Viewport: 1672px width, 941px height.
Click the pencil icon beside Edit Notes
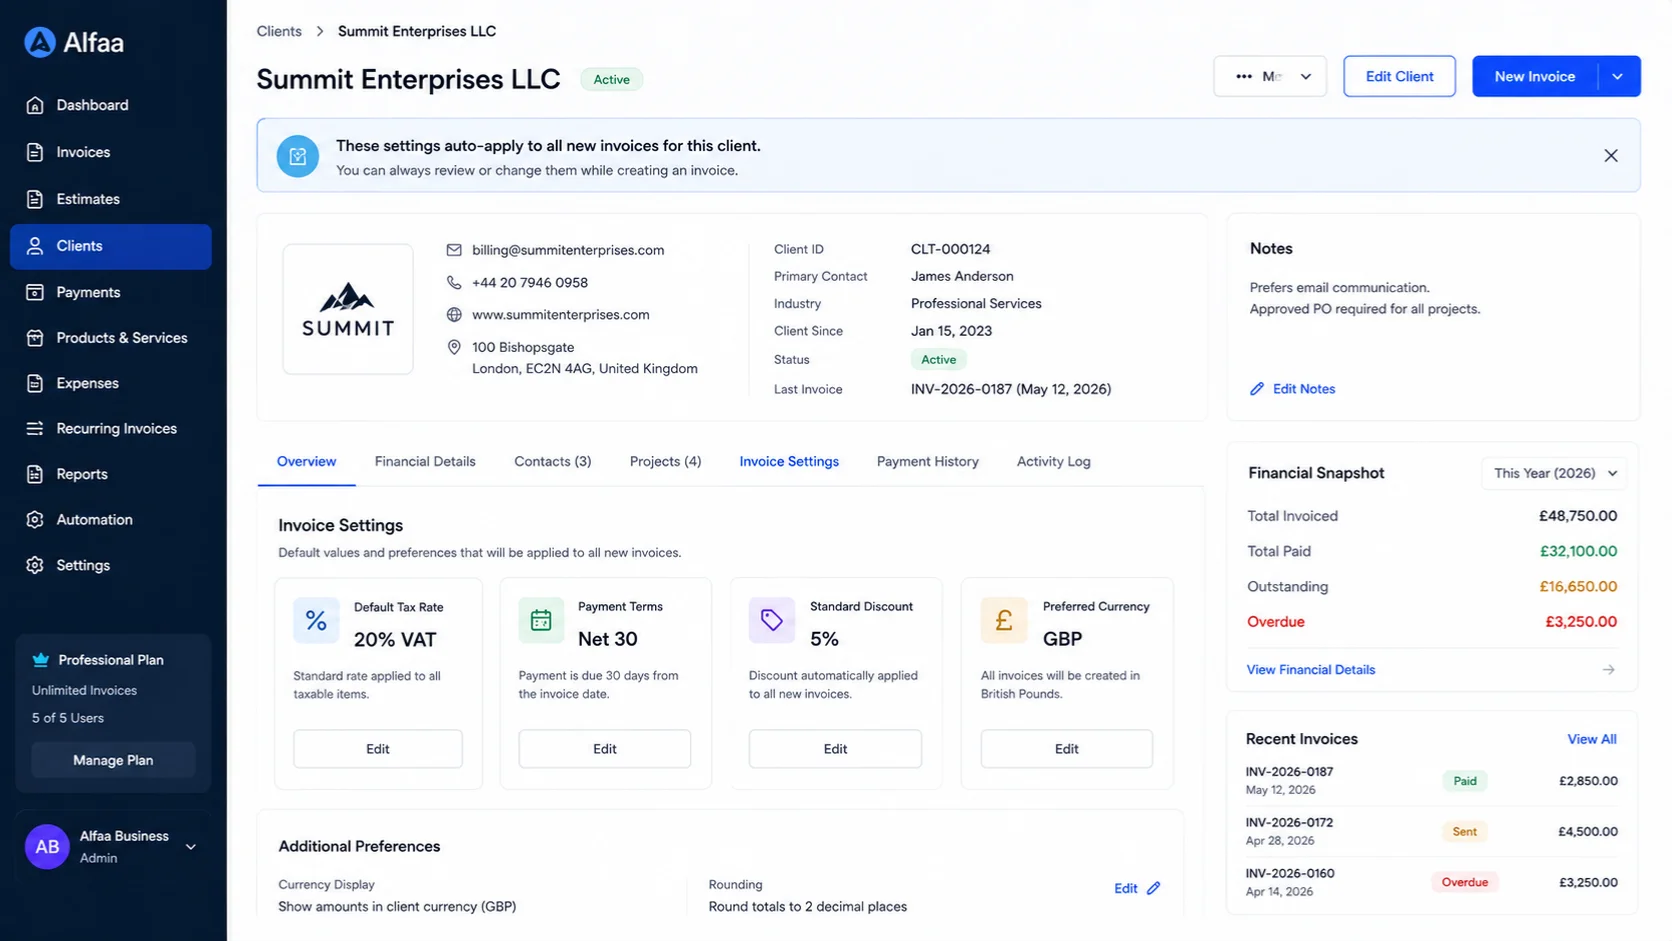click(x=1257, y=389)
